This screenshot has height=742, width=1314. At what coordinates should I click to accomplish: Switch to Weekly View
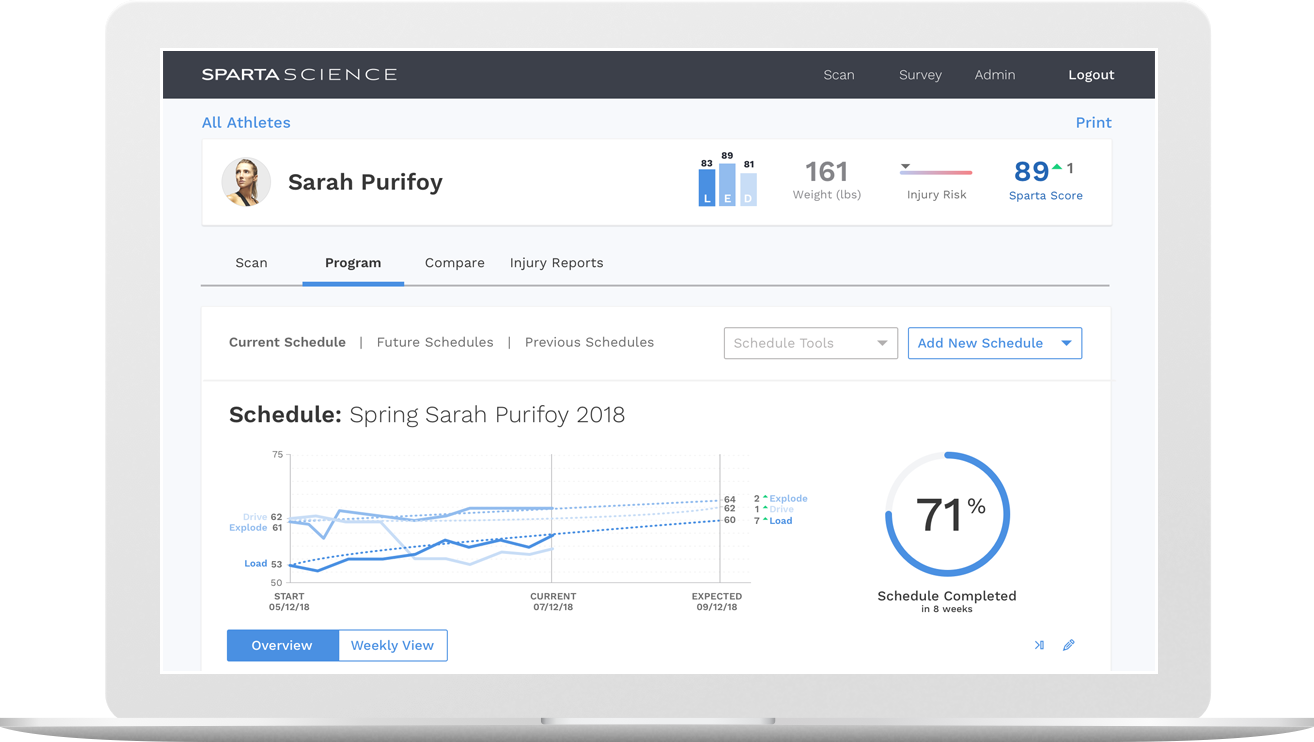pos(392,645)
